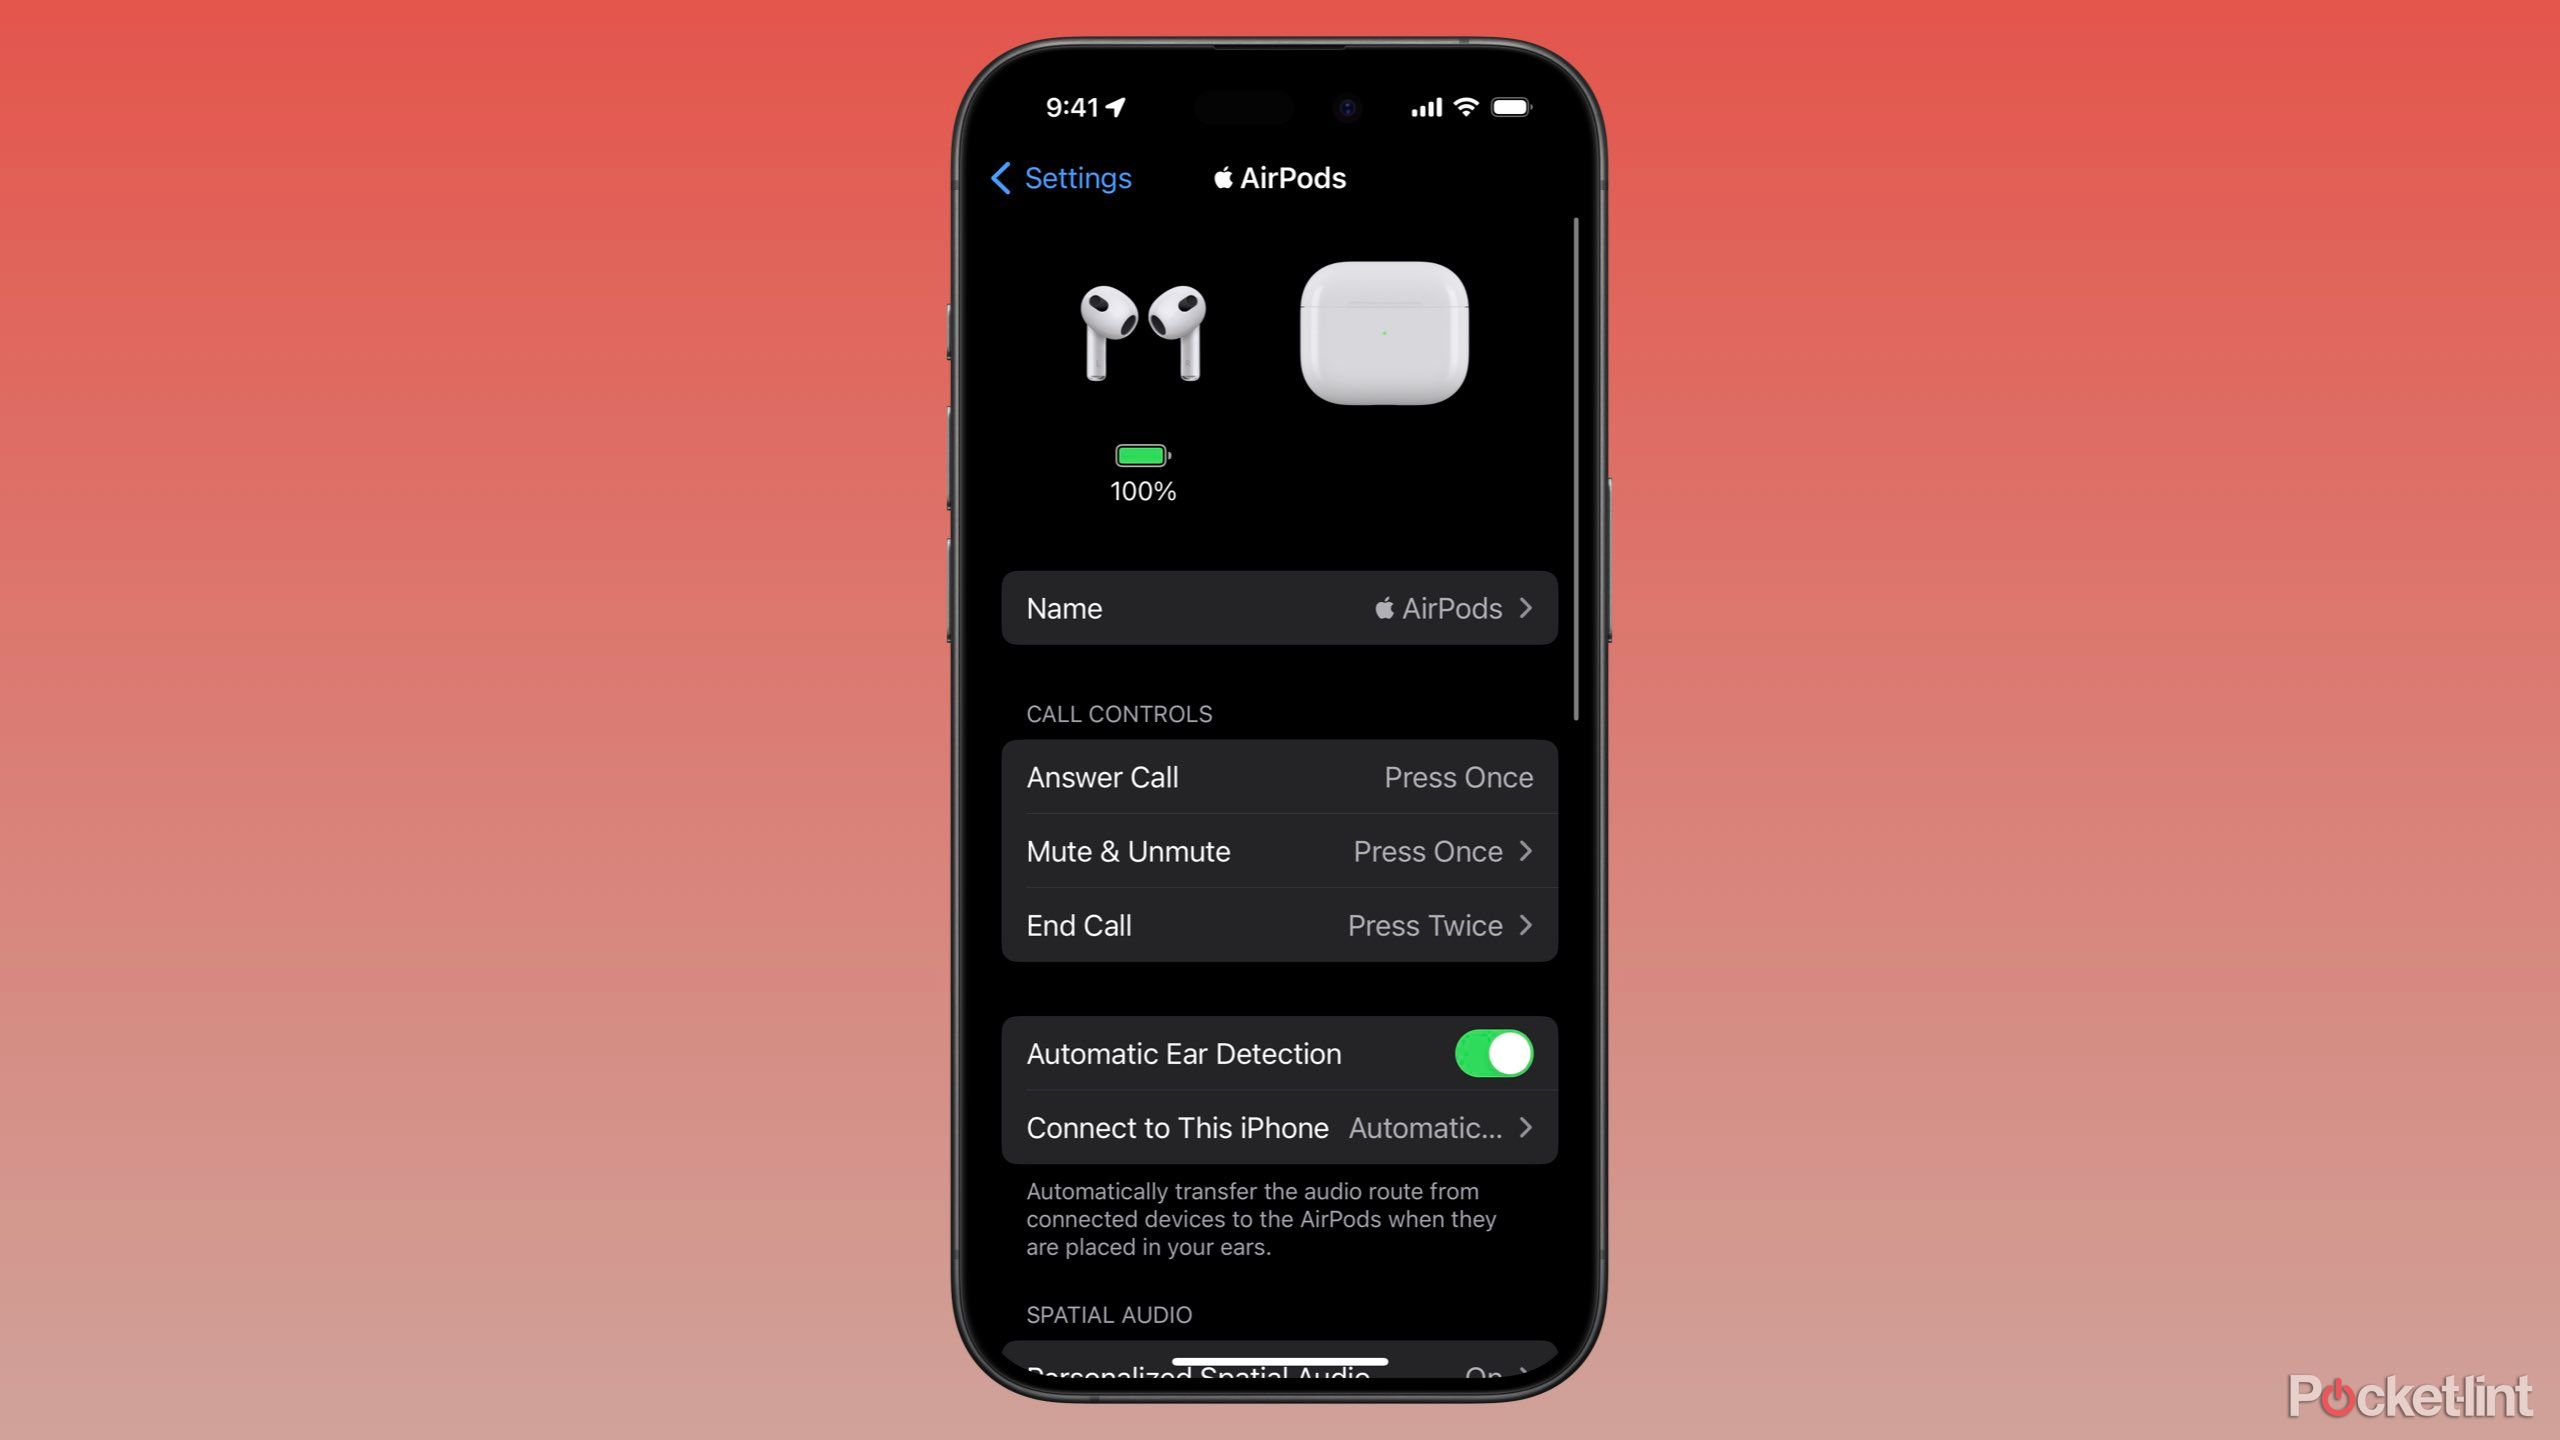
Task: Tap Personalized Spatial Audio option
Action: [x=1280, y=1370]
